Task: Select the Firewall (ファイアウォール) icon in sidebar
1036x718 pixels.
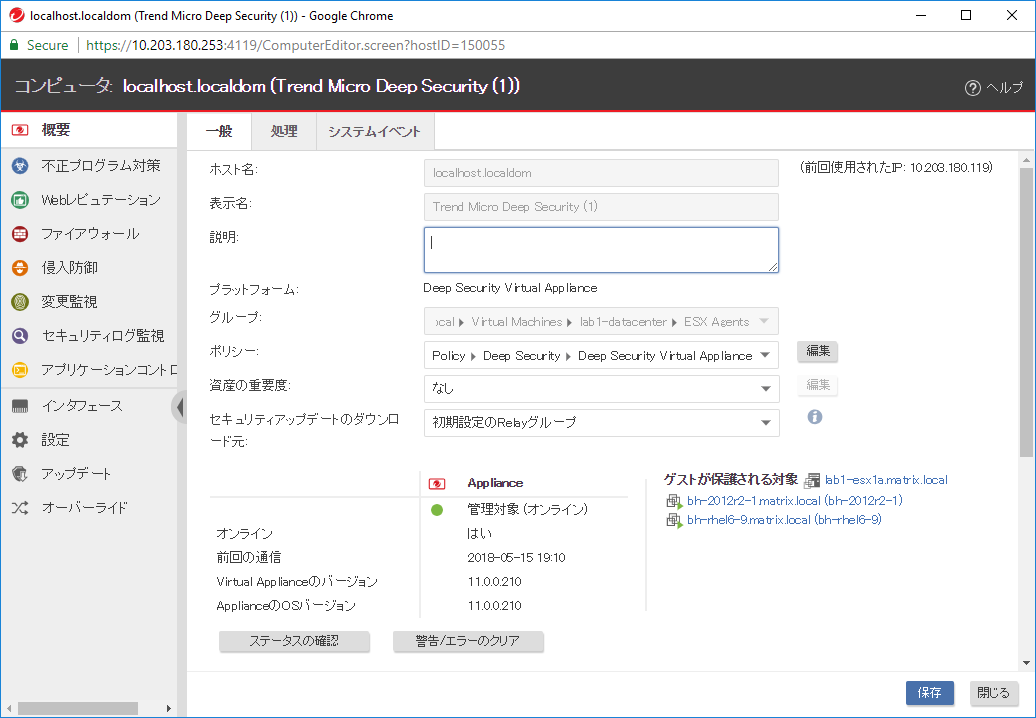Action: [19, 234]
